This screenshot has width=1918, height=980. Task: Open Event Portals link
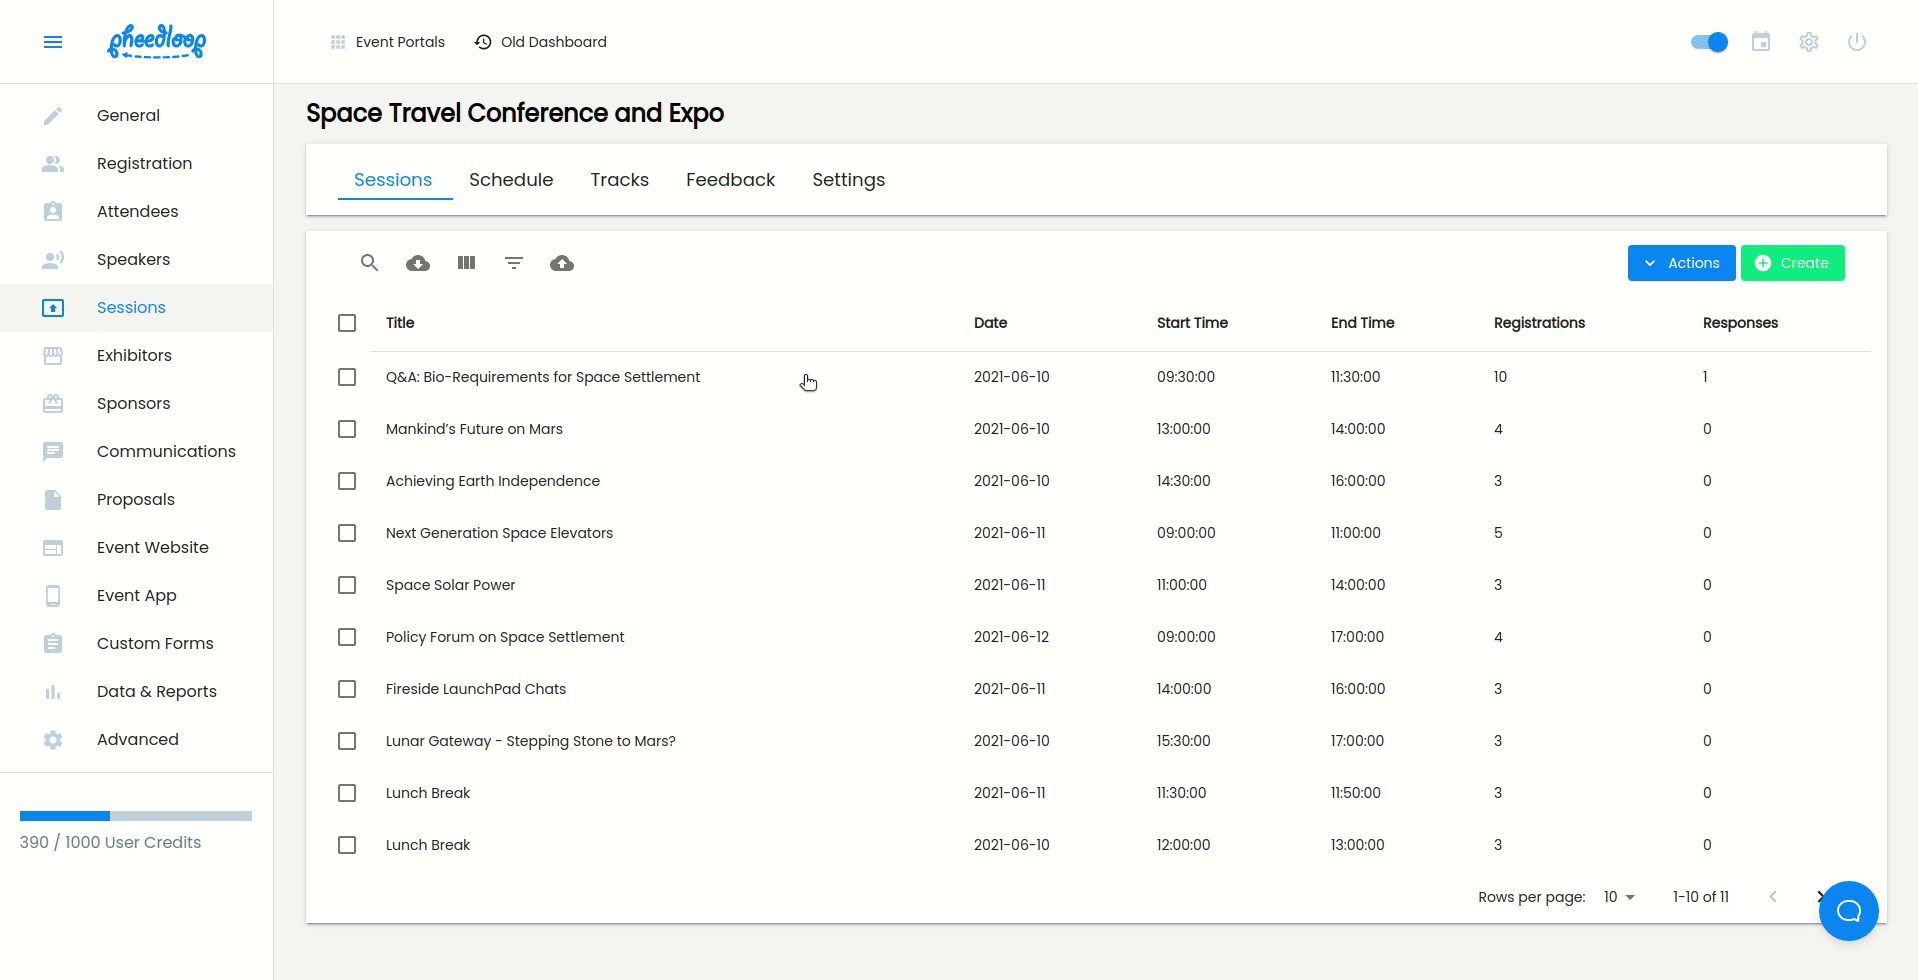pyautogui.click(x=388, y=42)
